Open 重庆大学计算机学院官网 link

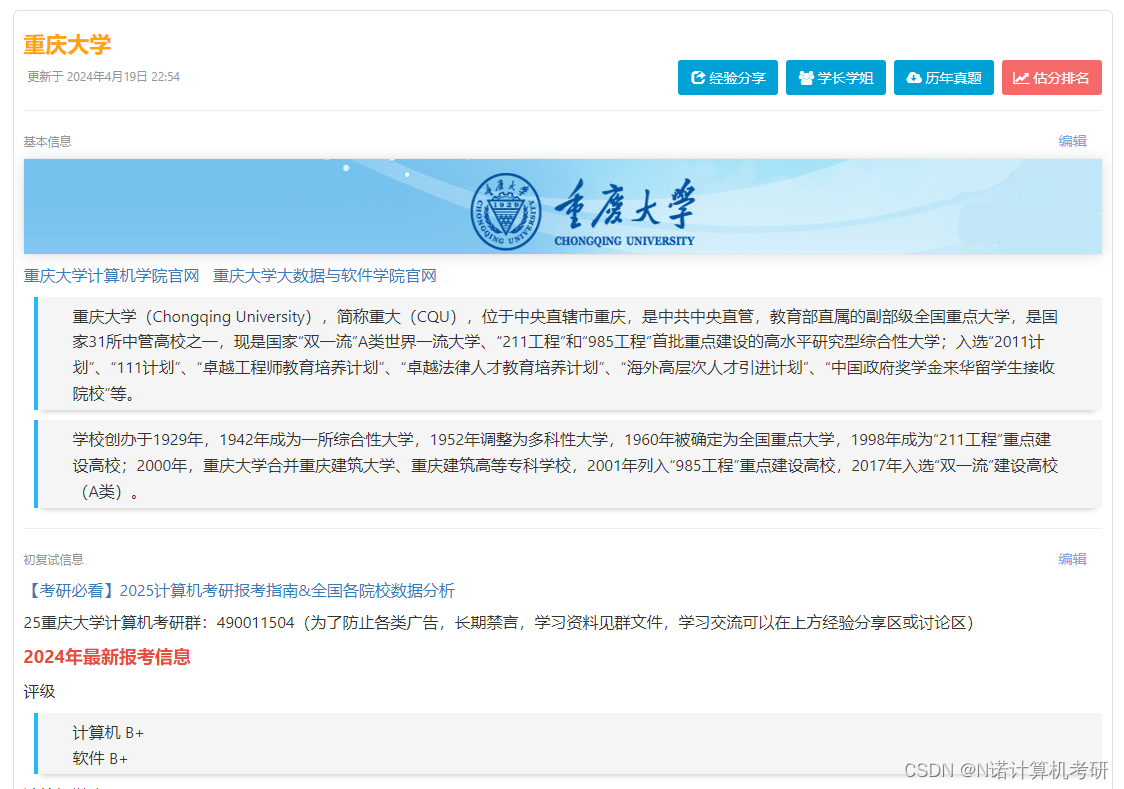click(111, 276)
